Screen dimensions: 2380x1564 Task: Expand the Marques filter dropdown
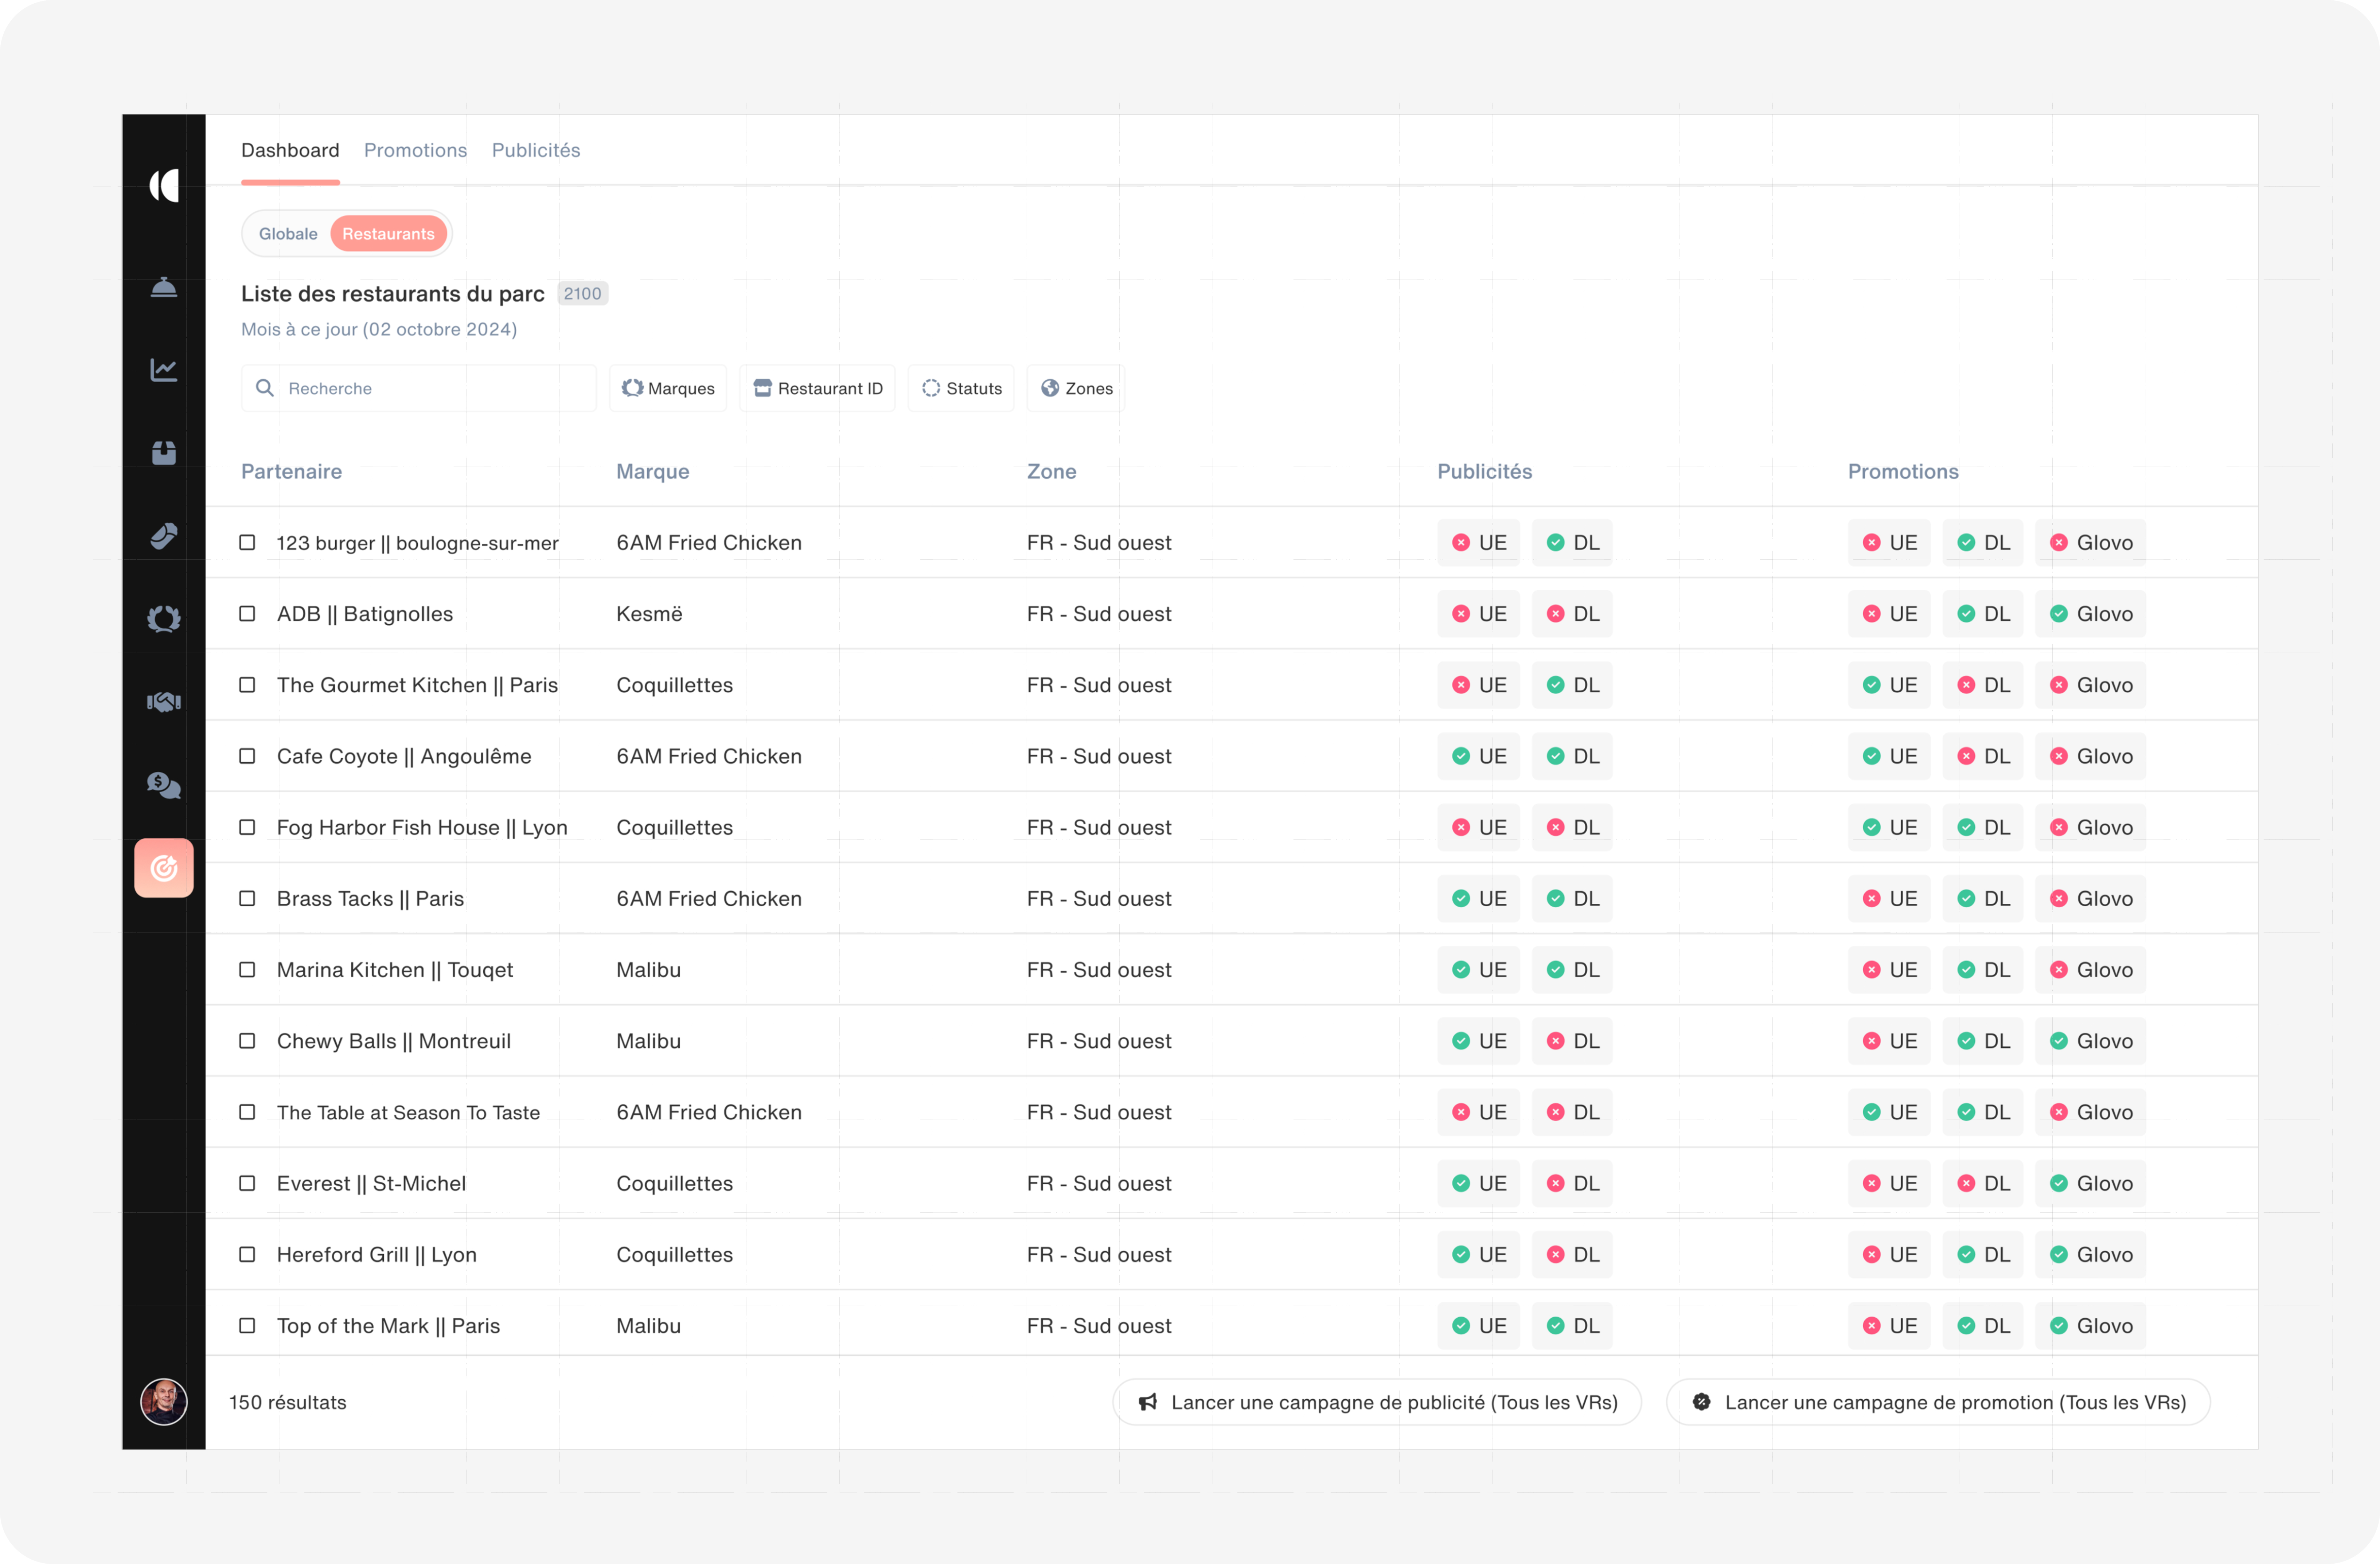coord(668,388)
